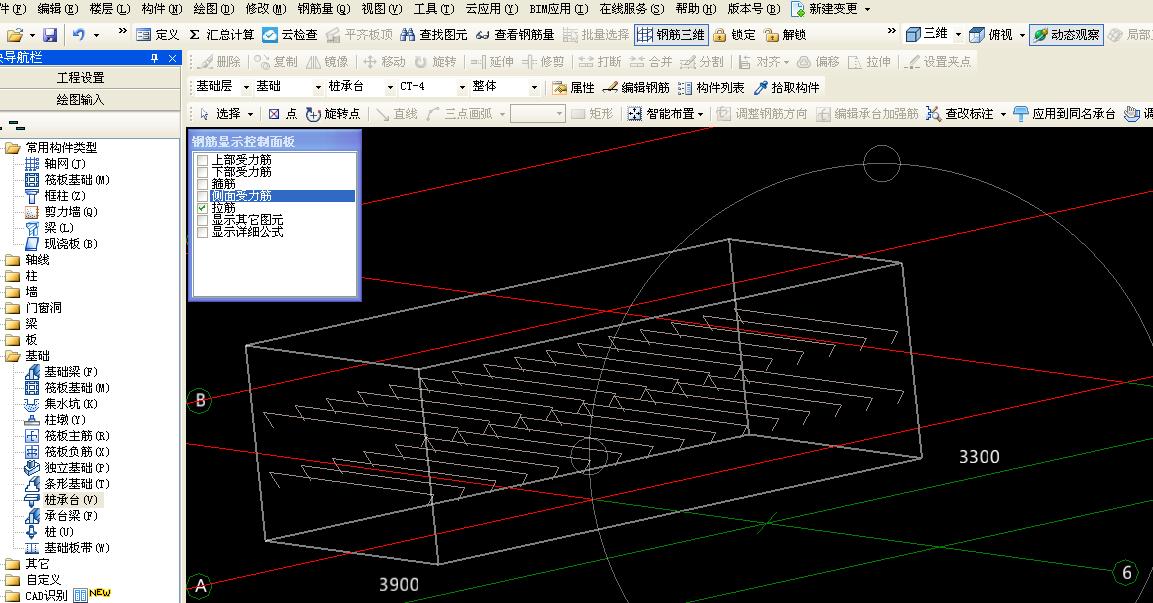This screenshot has height=603, width=1153.
Task: Open 构件列表 component list
Action: point(711,88)
